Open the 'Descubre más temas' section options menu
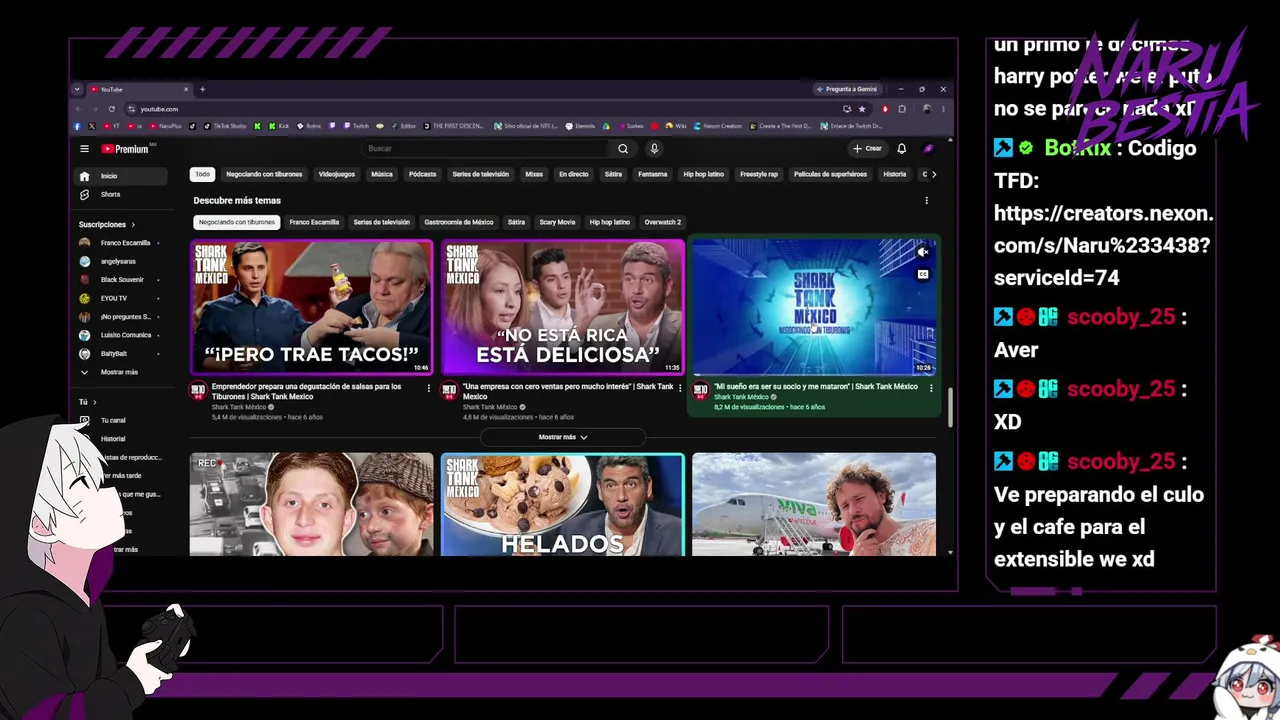 (926, 201)
